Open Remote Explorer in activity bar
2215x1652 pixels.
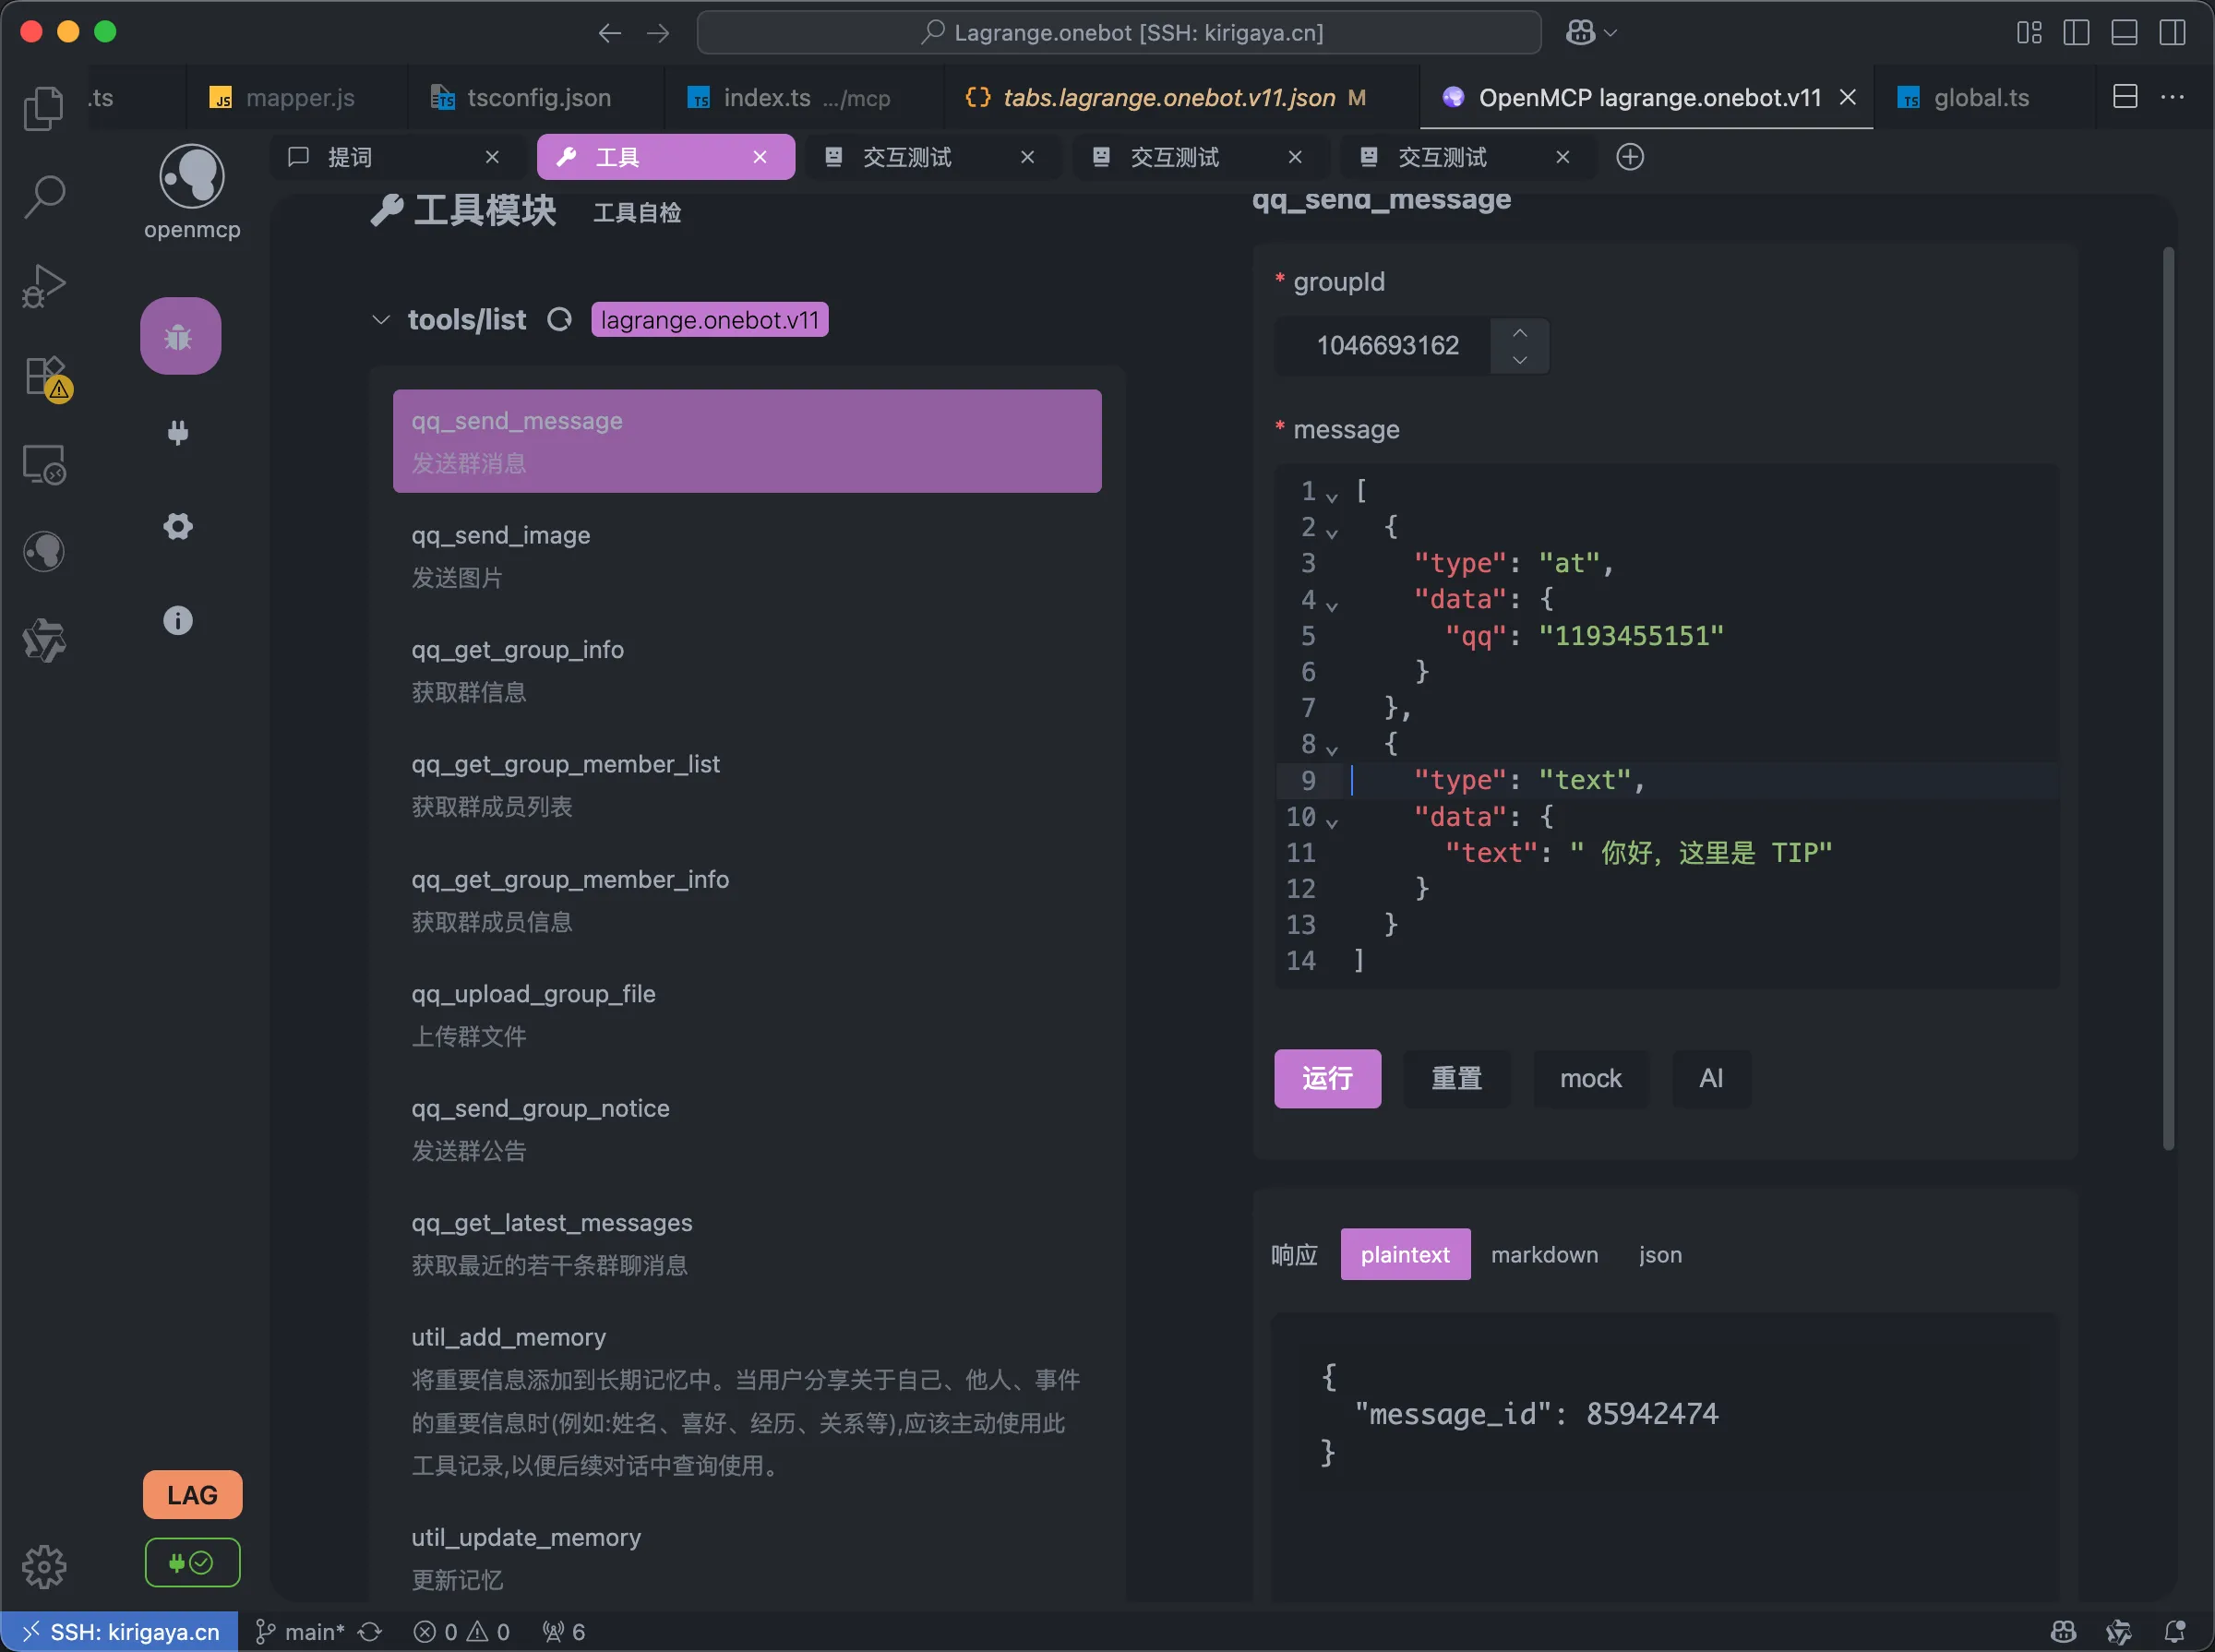(x=44, y=464)
